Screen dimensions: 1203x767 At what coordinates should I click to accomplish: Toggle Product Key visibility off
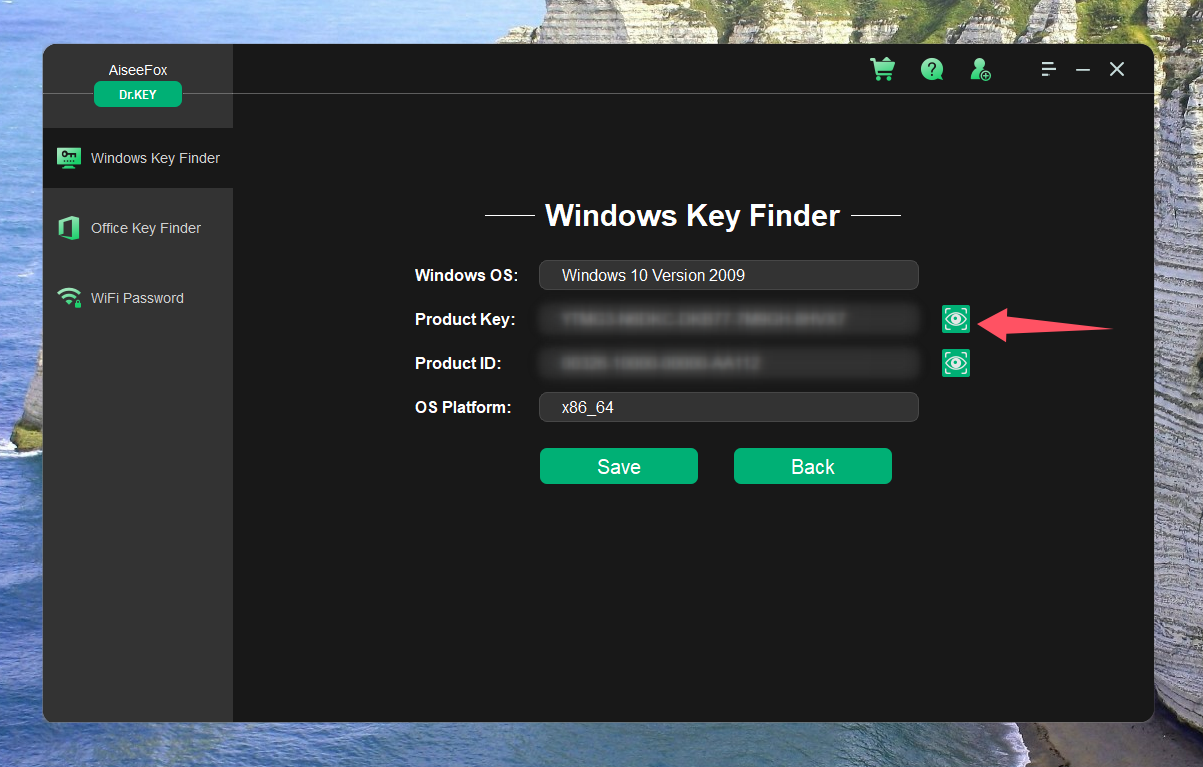[x=955, y=319]
